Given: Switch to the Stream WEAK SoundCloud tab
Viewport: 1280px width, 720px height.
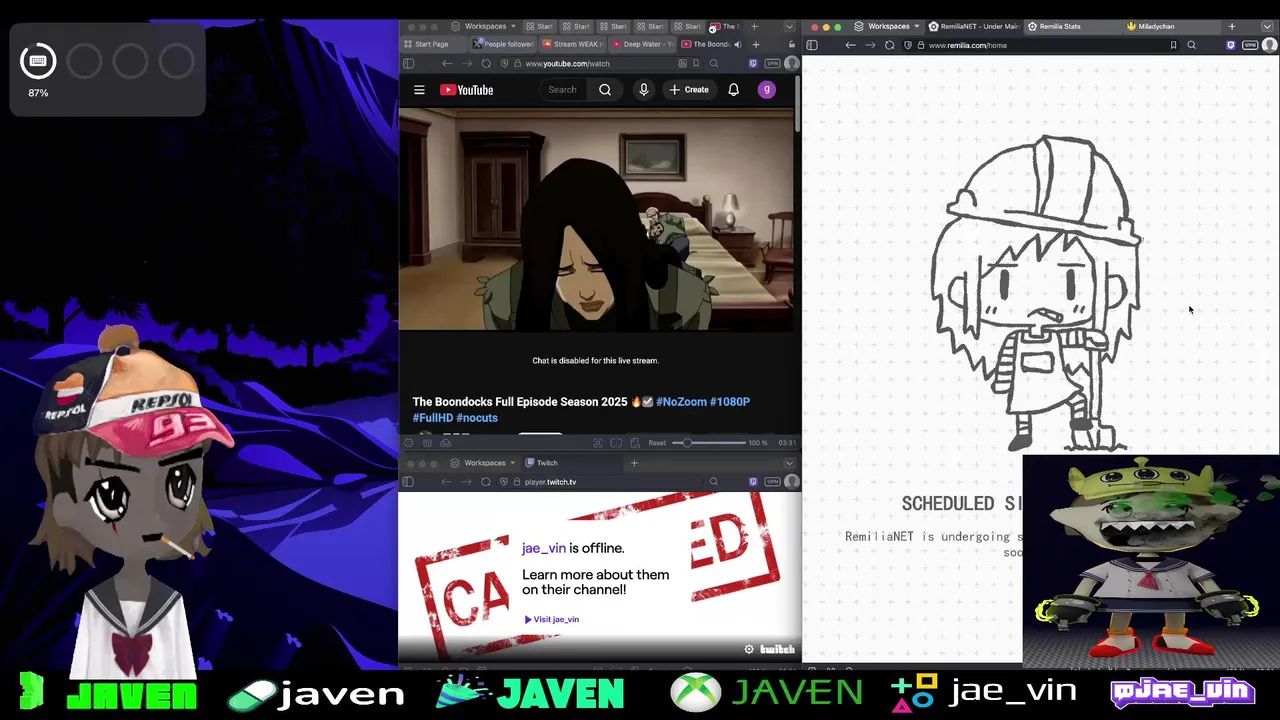Looking at the screenshot, I should point(574,44).
